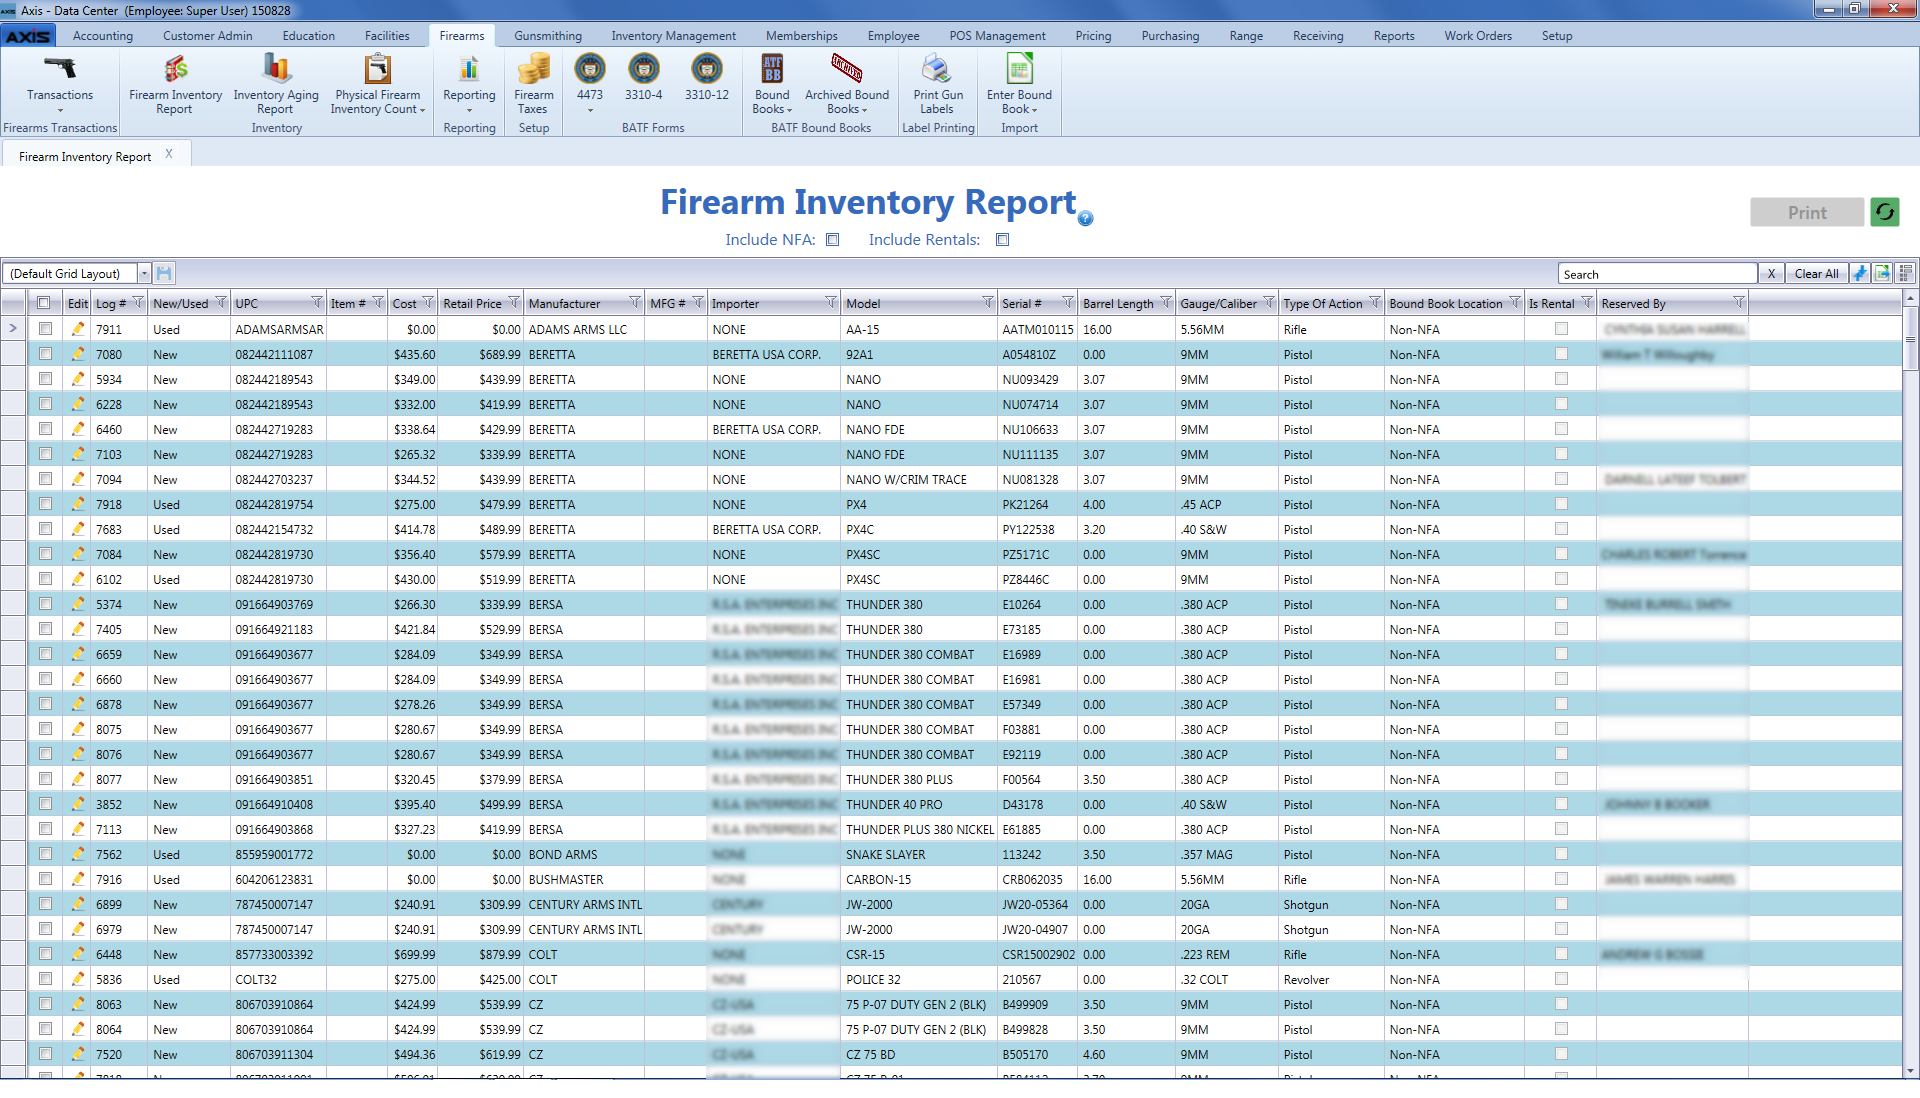Open Firearm Taxes setup

coord(534,68)
